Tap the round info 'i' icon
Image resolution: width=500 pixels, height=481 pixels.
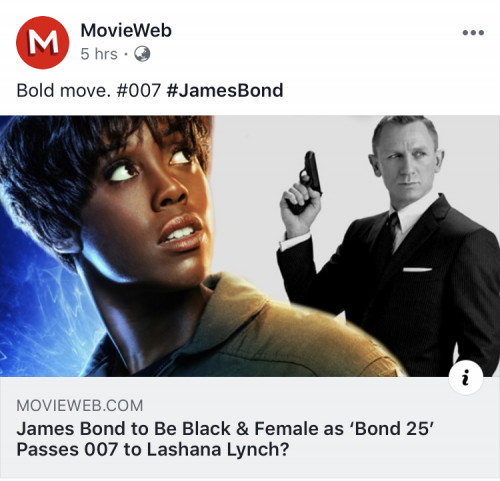(466, 378)
